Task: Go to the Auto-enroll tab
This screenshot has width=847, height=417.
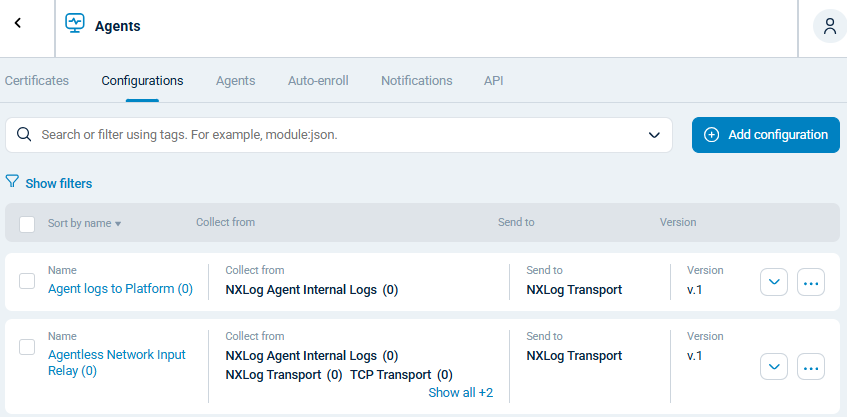Action: (318, 80)
